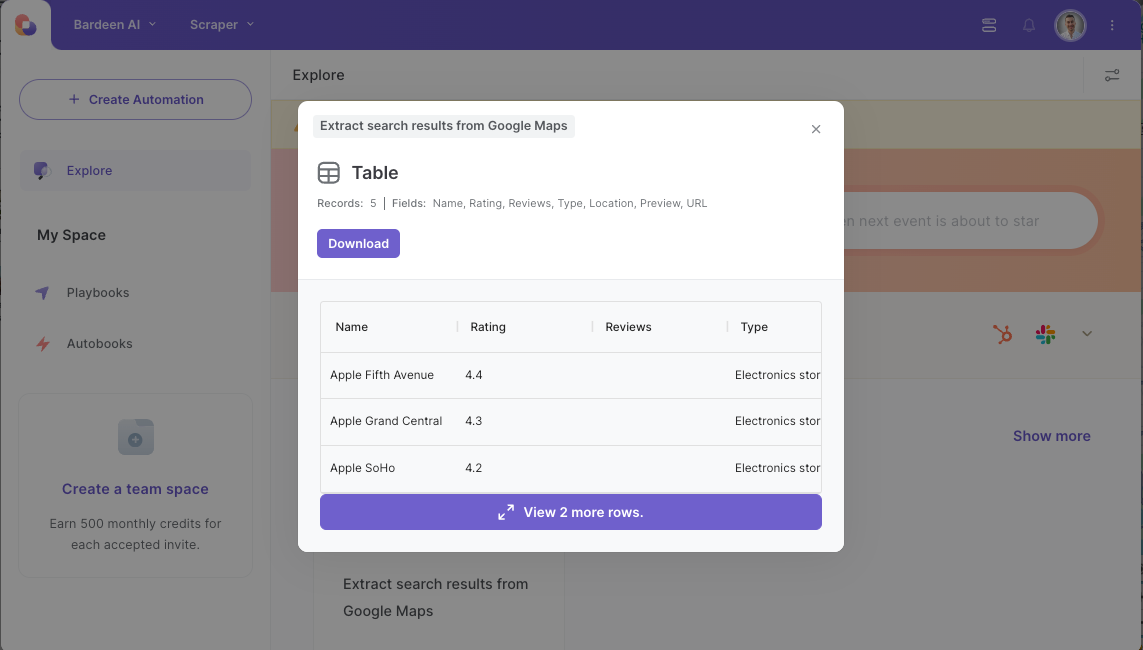Open the three-dot more options menu
Screen dimensions: 1143x650
click(1112, 26)
